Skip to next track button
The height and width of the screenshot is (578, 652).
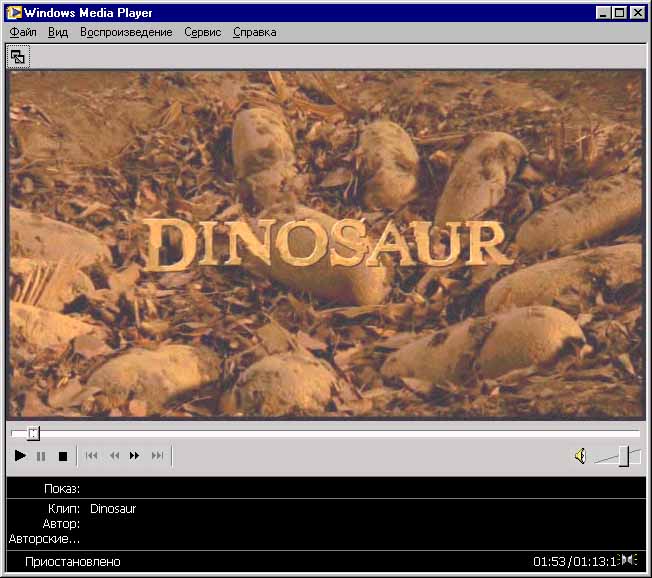pyautogui.click(x=157, y=456)
